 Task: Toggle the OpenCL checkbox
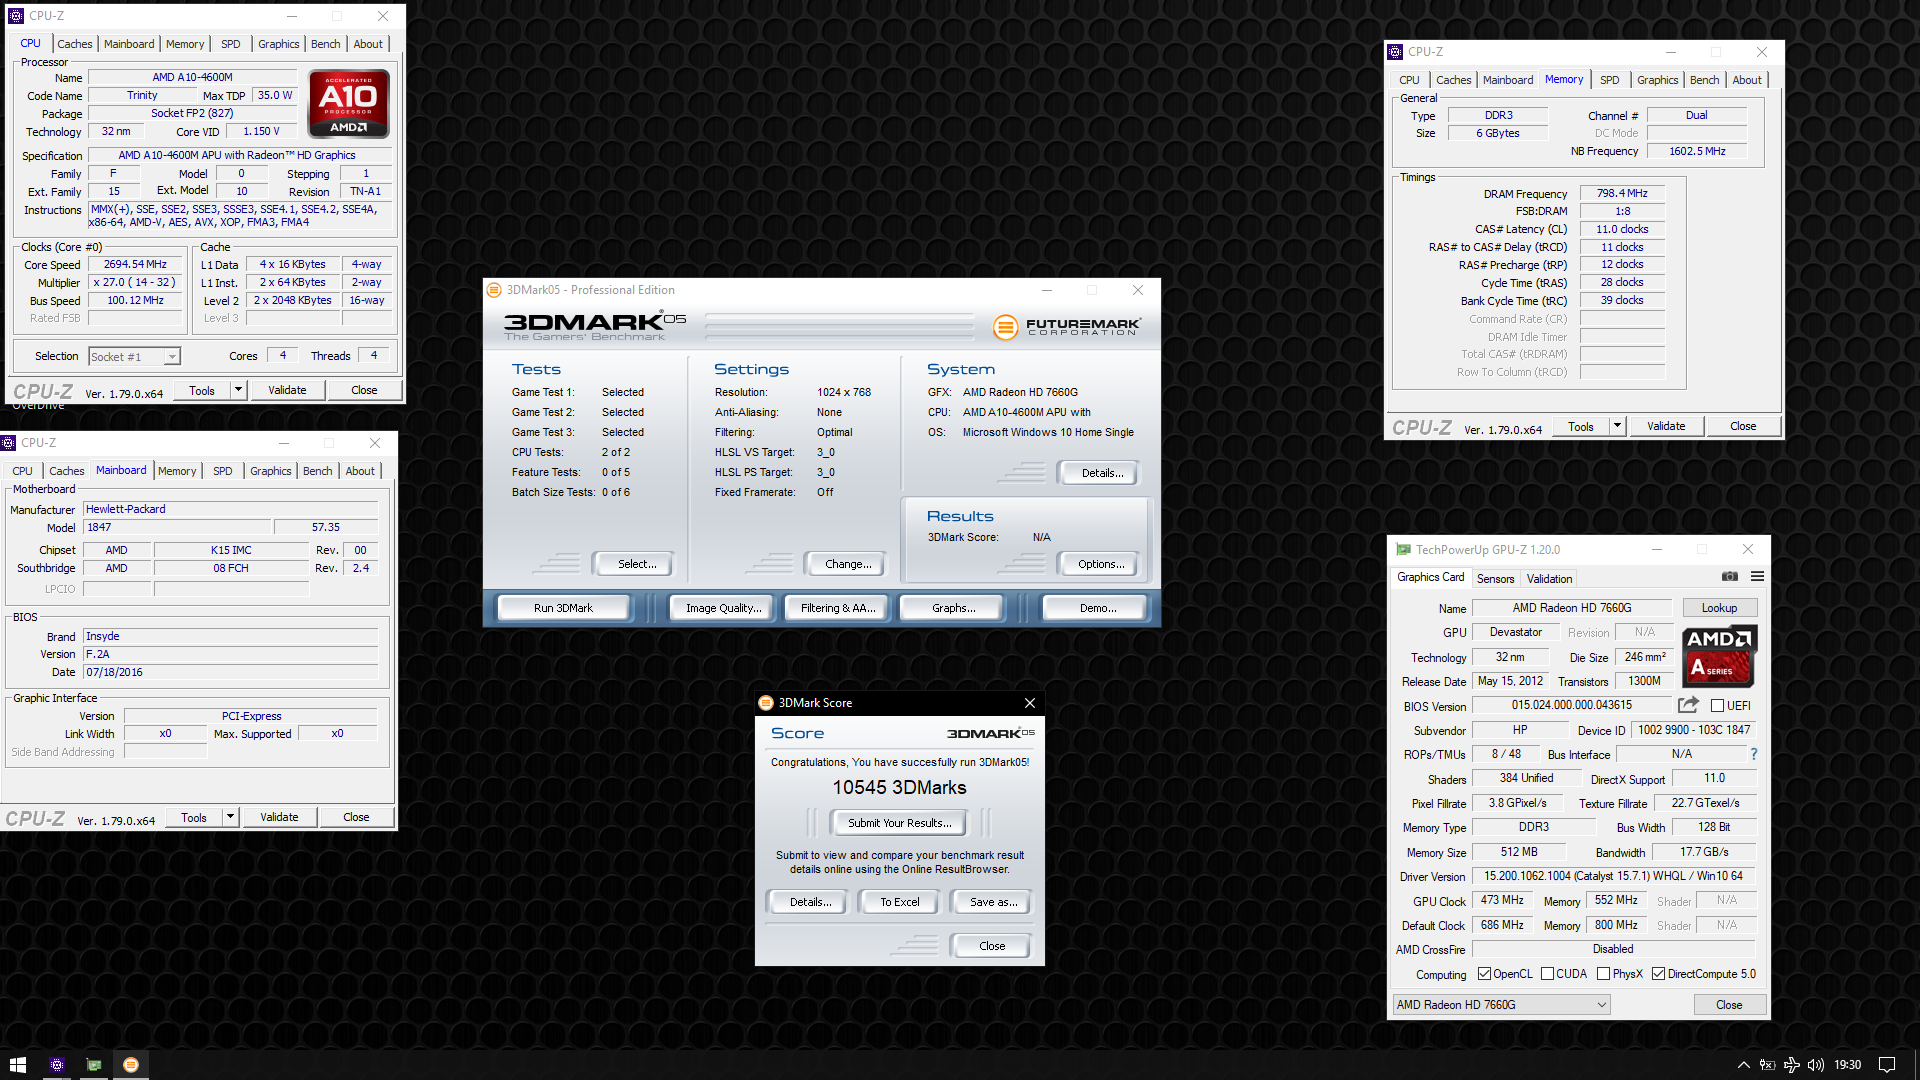[1484, 974]
